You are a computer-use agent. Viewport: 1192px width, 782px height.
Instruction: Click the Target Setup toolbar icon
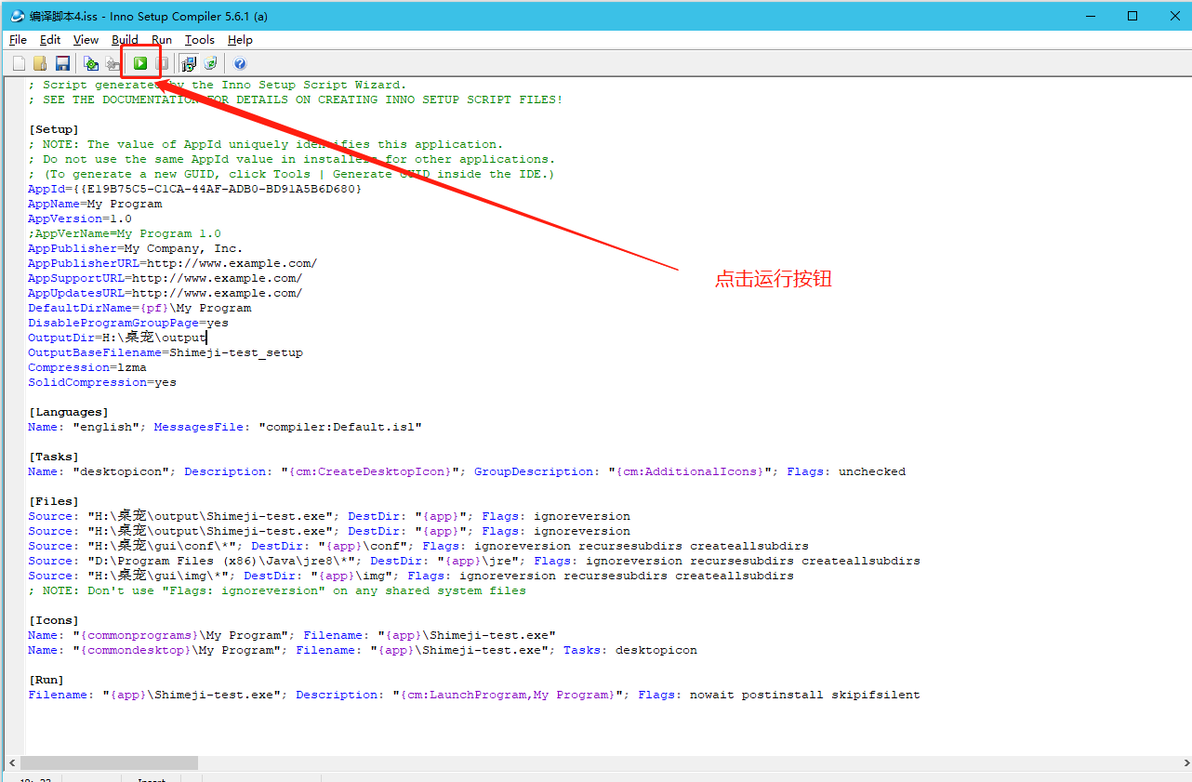coord(189,64)
